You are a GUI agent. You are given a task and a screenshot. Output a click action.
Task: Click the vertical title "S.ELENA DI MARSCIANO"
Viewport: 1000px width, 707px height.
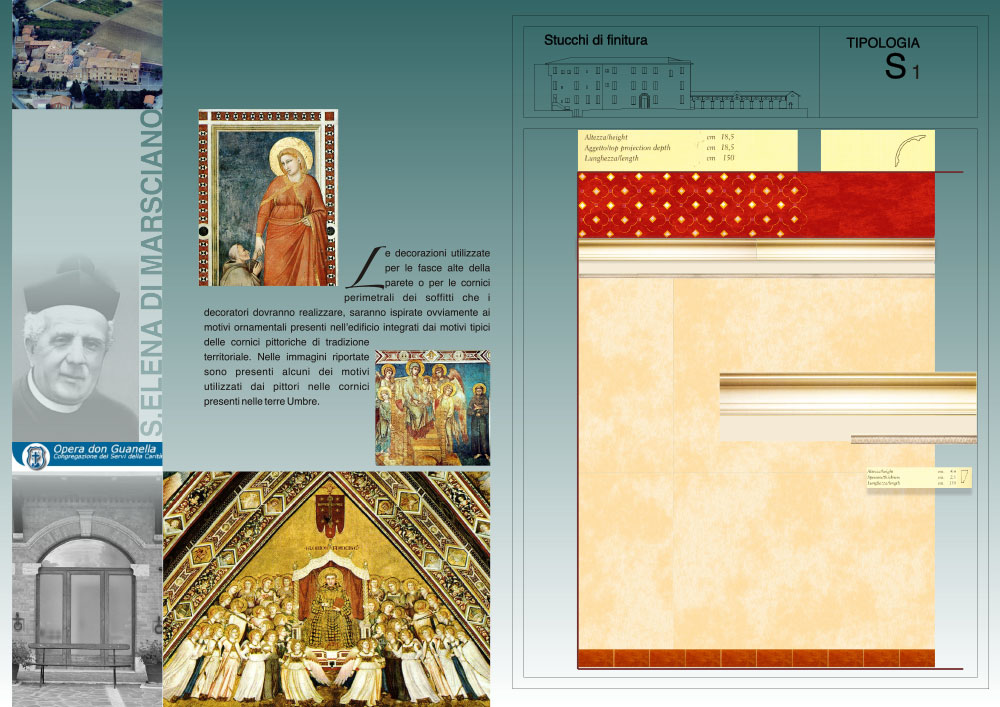tap(151, 273)
